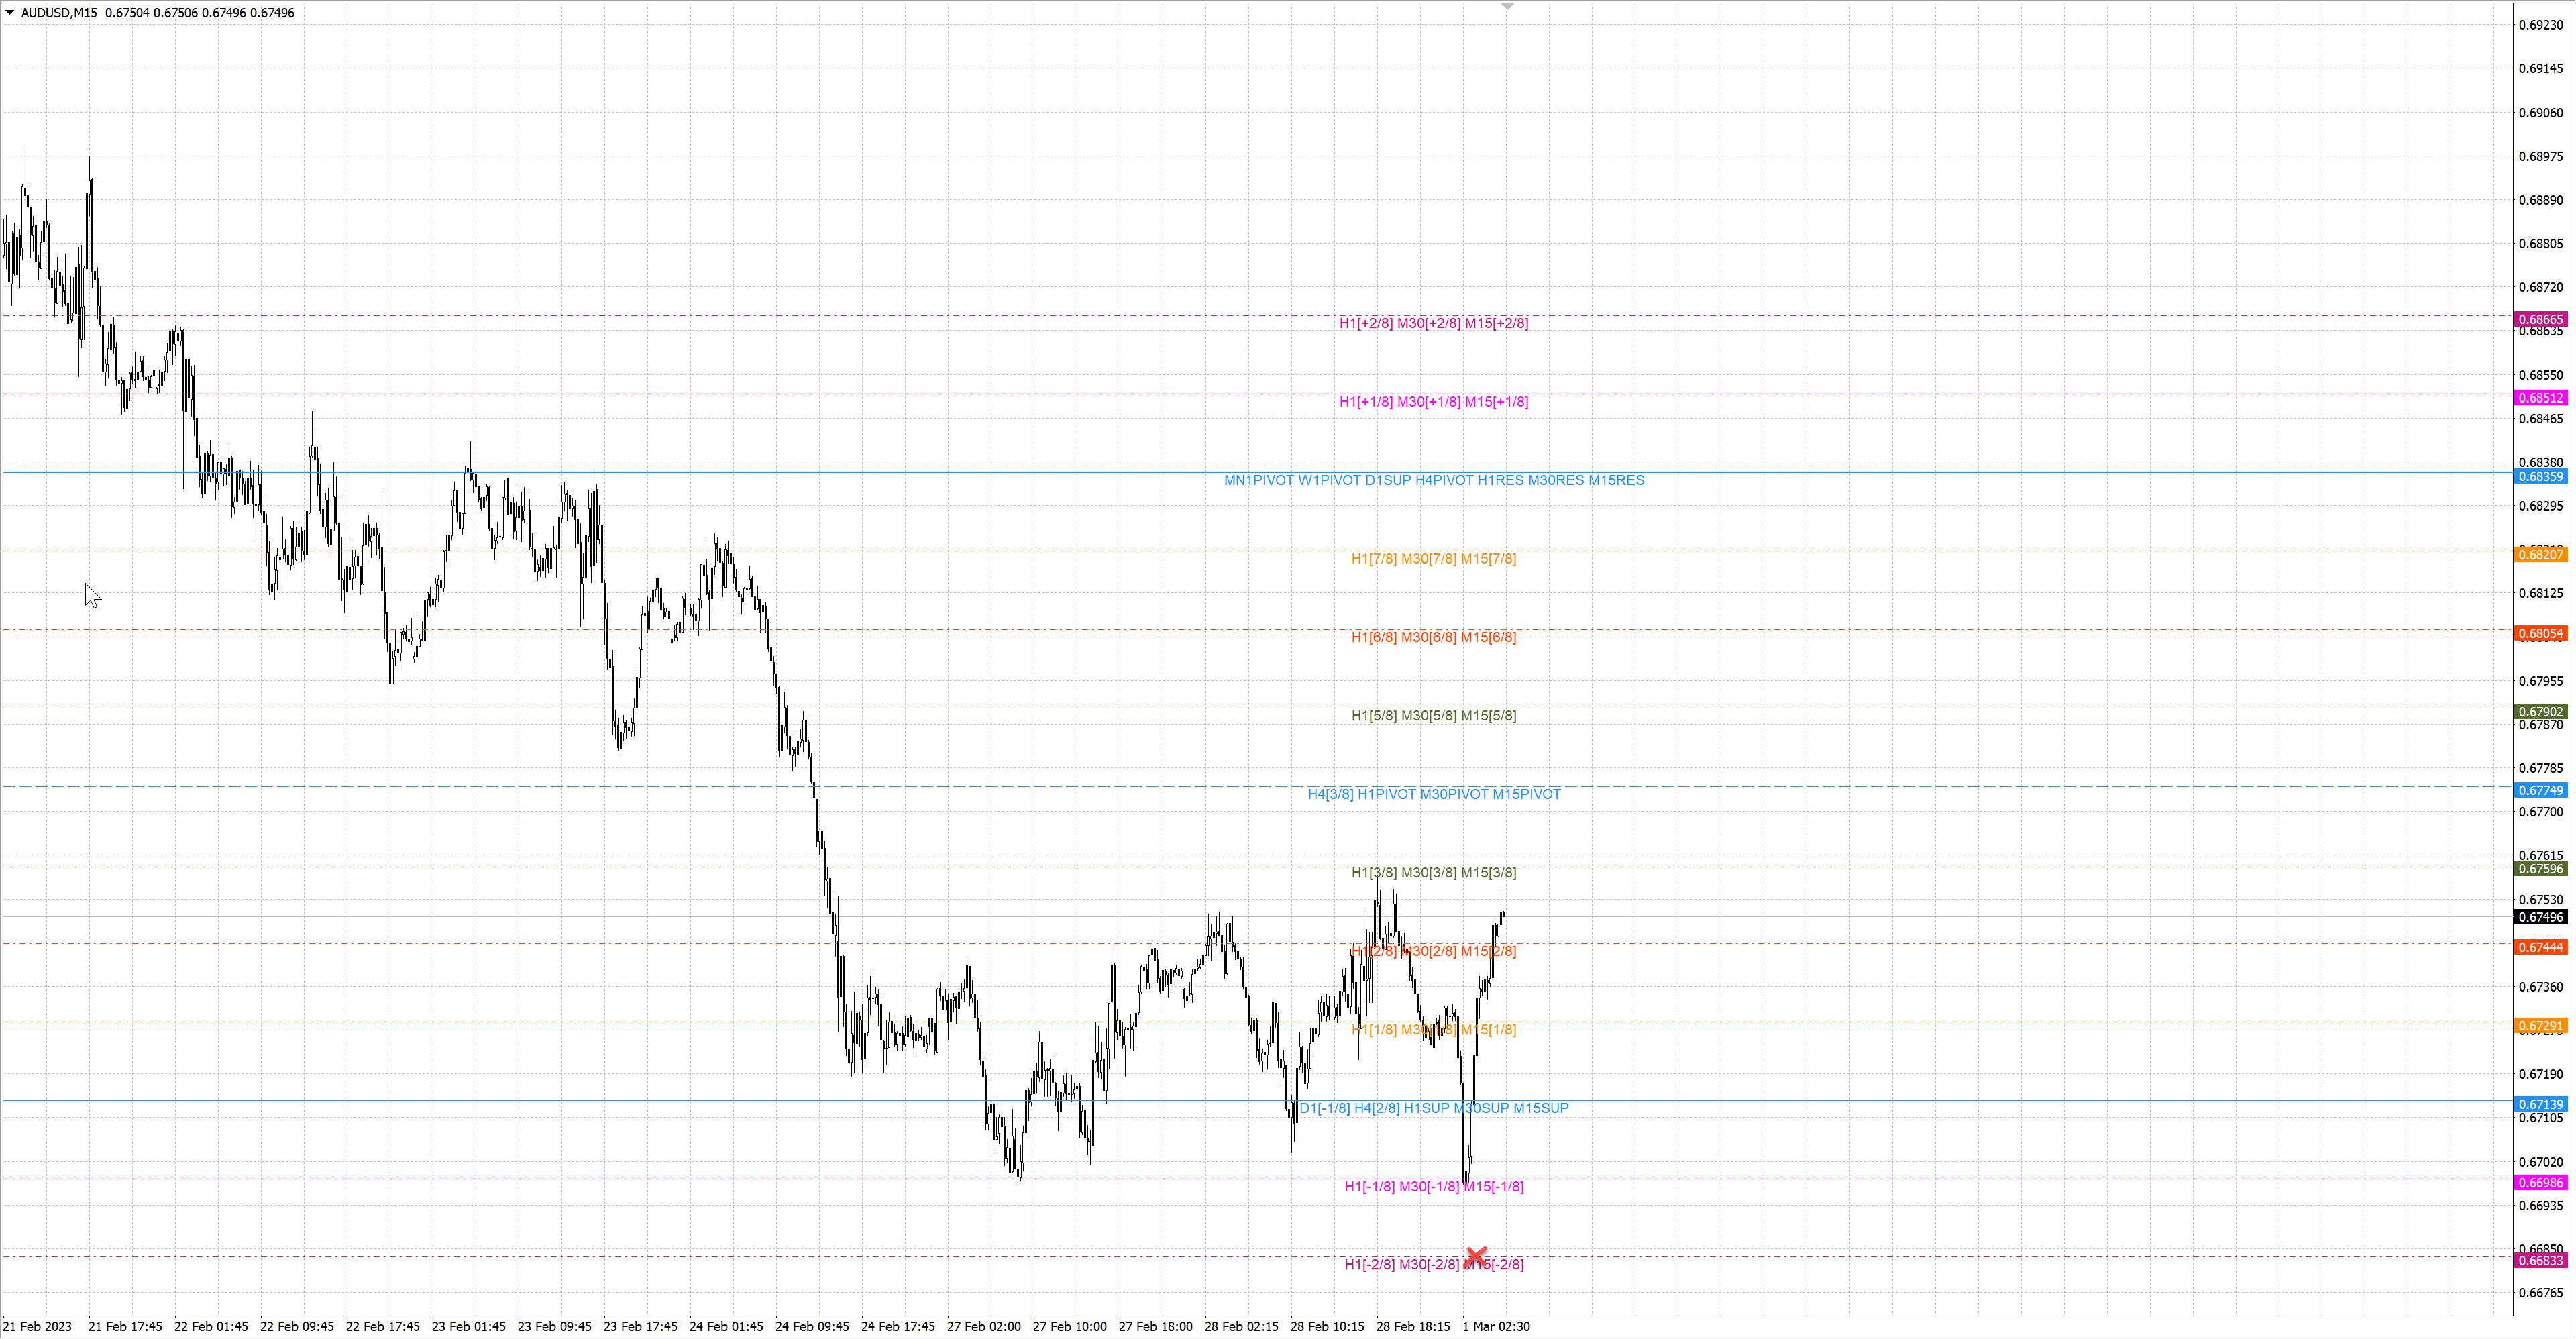
Task: Click the magenta 0.68665 price tag
Action: [x=2540, y=319]
